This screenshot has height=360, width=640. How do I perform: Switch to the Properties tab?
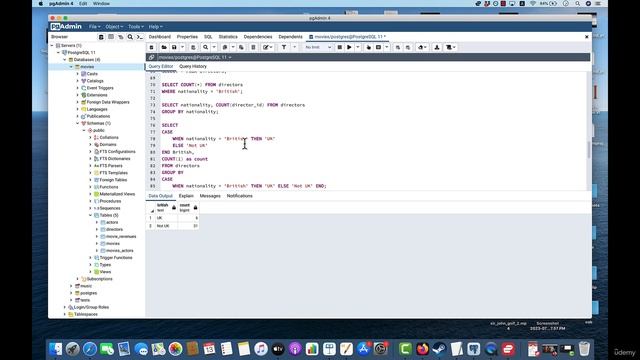point(187,37)
